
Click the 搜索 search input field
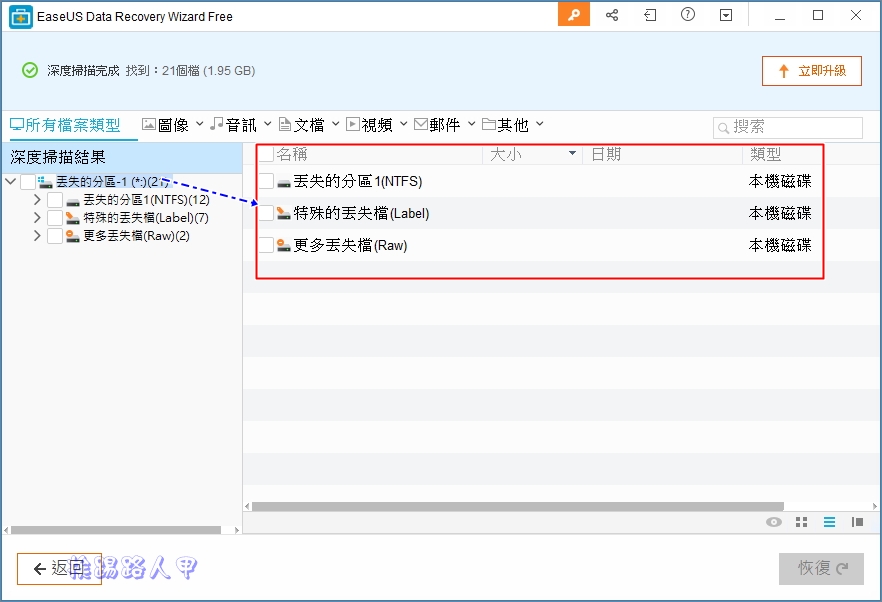coord(788,128)
